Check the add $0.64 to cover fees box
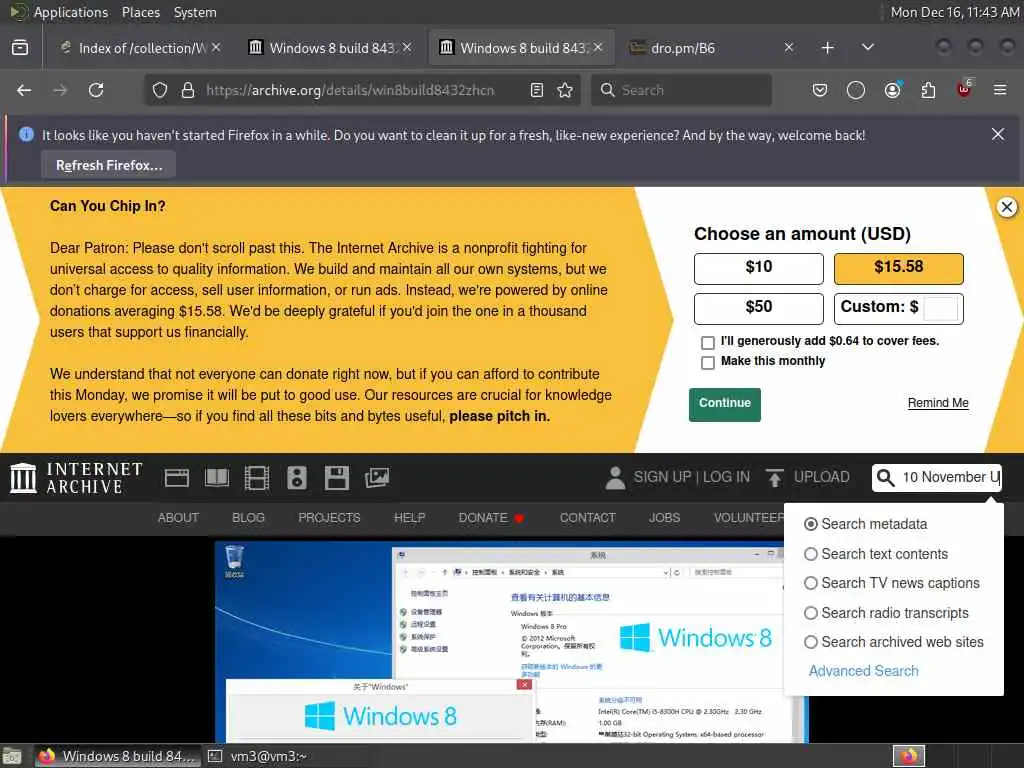The height and width of the screenshot is (768, 1024). [707, 342]
